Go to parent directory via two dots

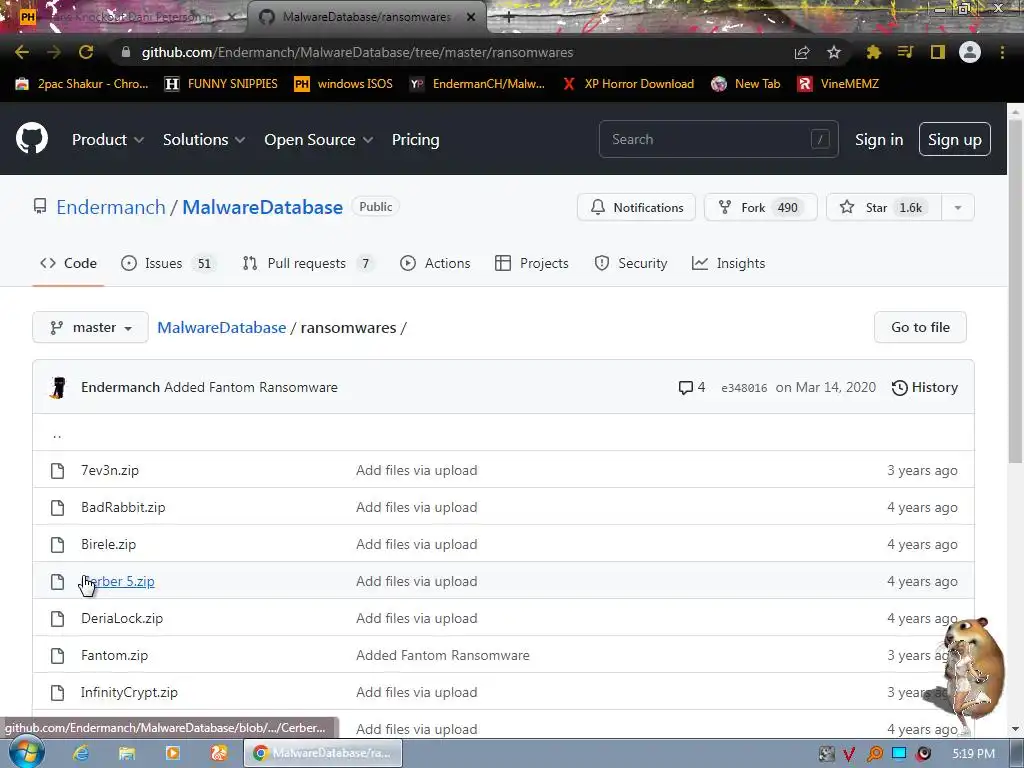(57, 434)
